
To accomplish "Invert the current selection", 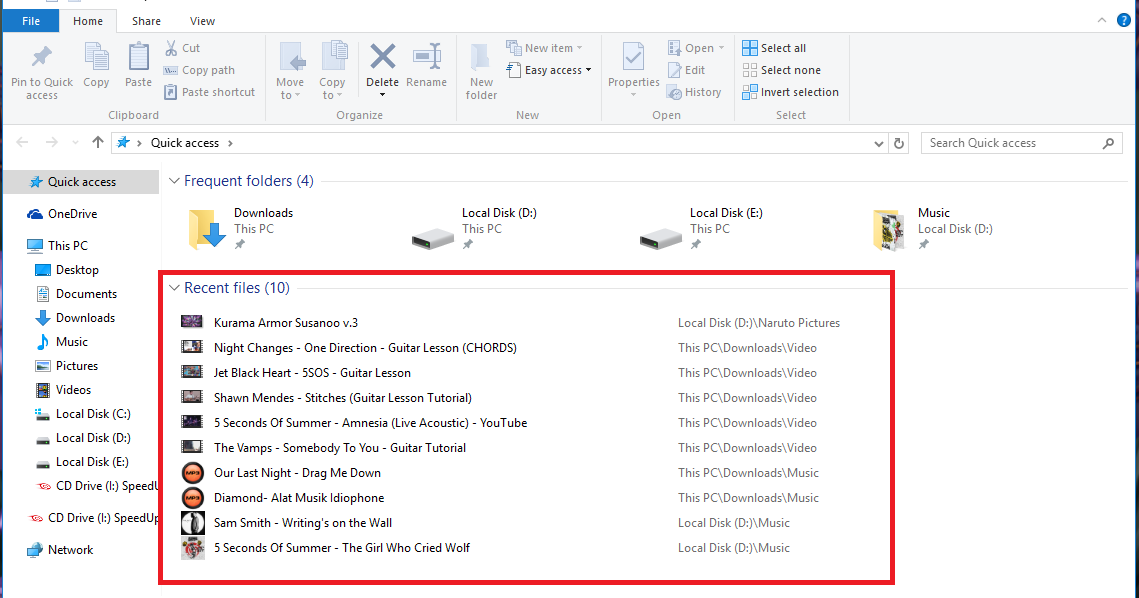I will point(791,91).
